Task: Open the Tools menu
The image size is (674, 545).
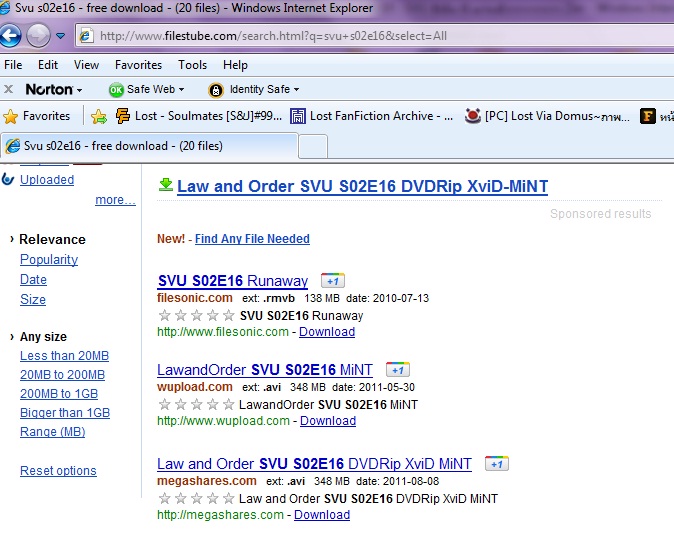Action: tap(193, 65)
